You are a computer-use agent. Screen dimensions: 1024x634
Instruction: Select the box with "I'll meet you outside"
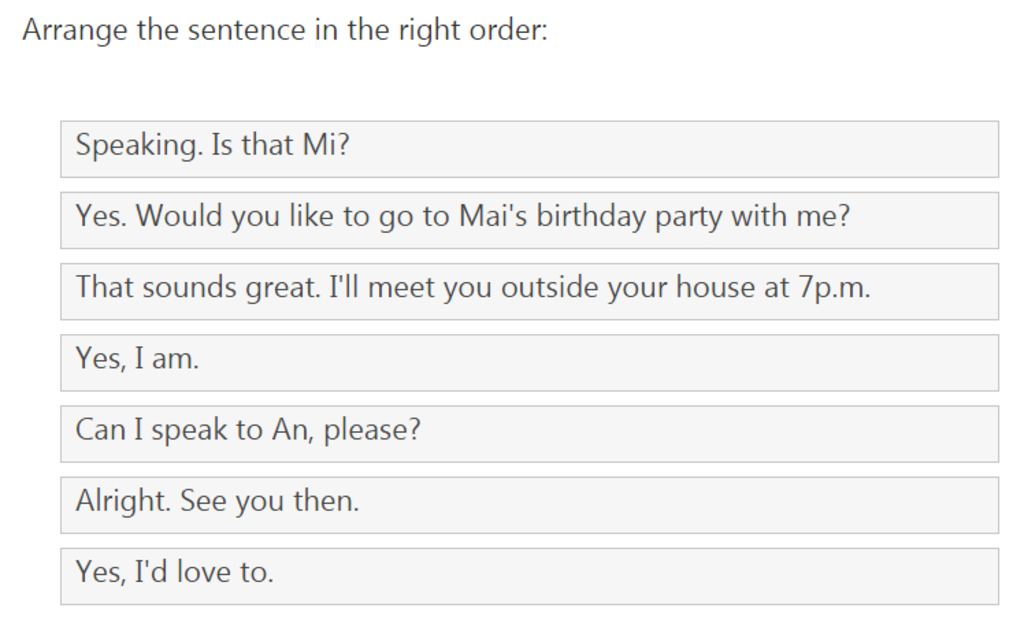530,291
